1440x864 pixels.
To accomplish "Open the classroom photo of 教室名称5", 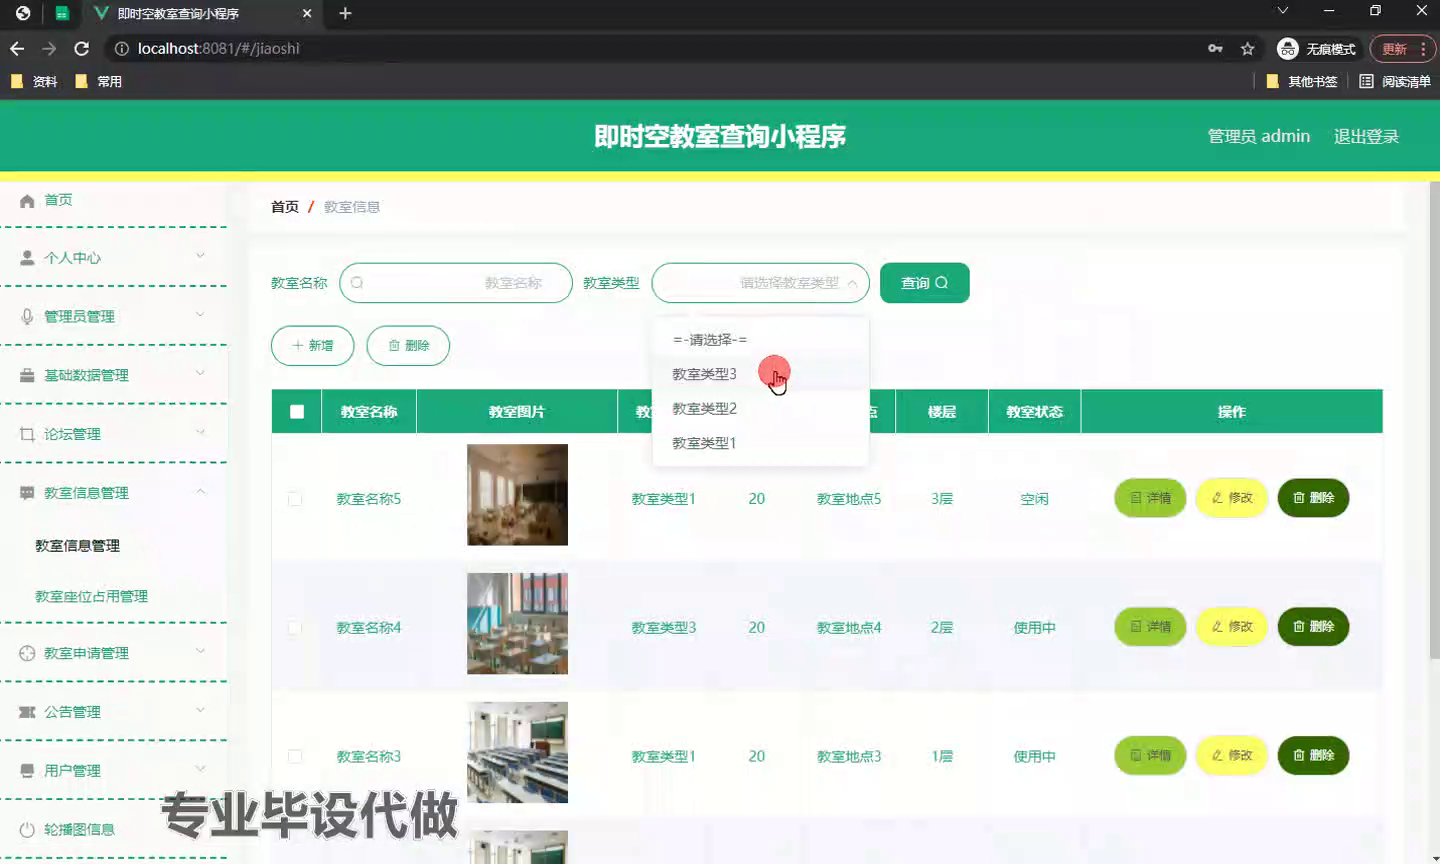I will [x=517, y=495].
